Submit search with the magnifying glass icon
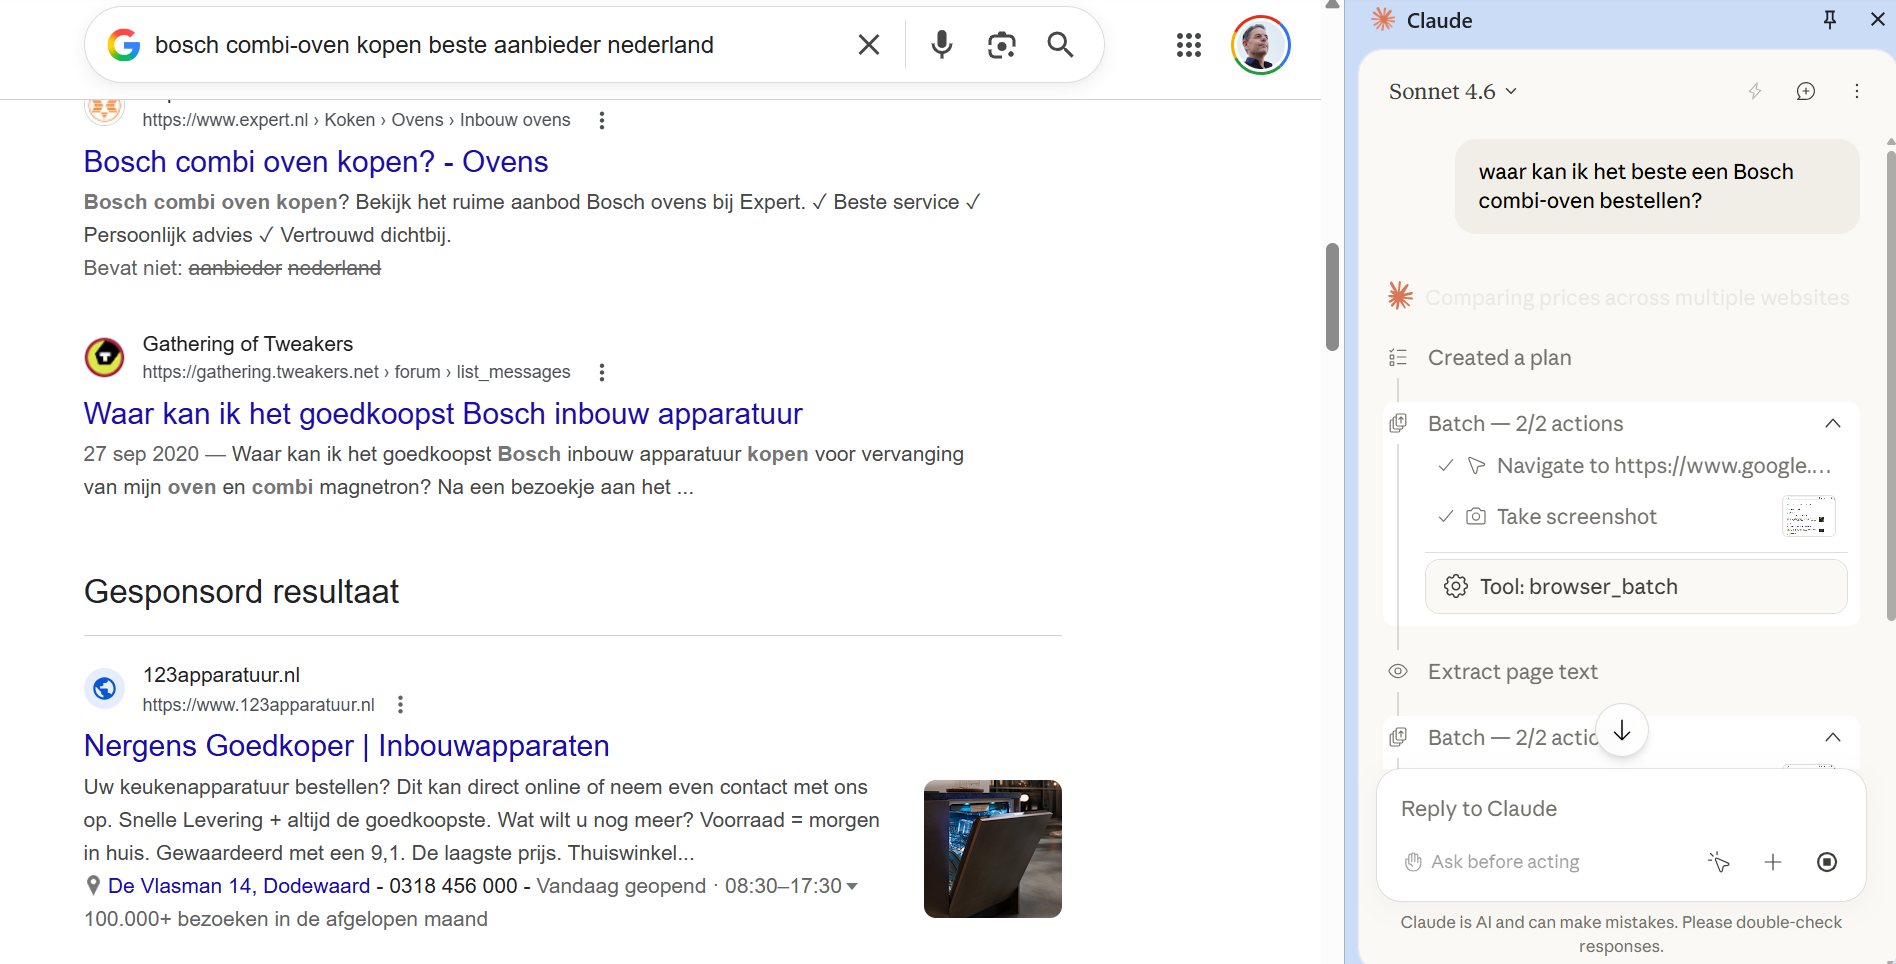Viewport: 1896px width, 964px height. [x=1060, y=45]
